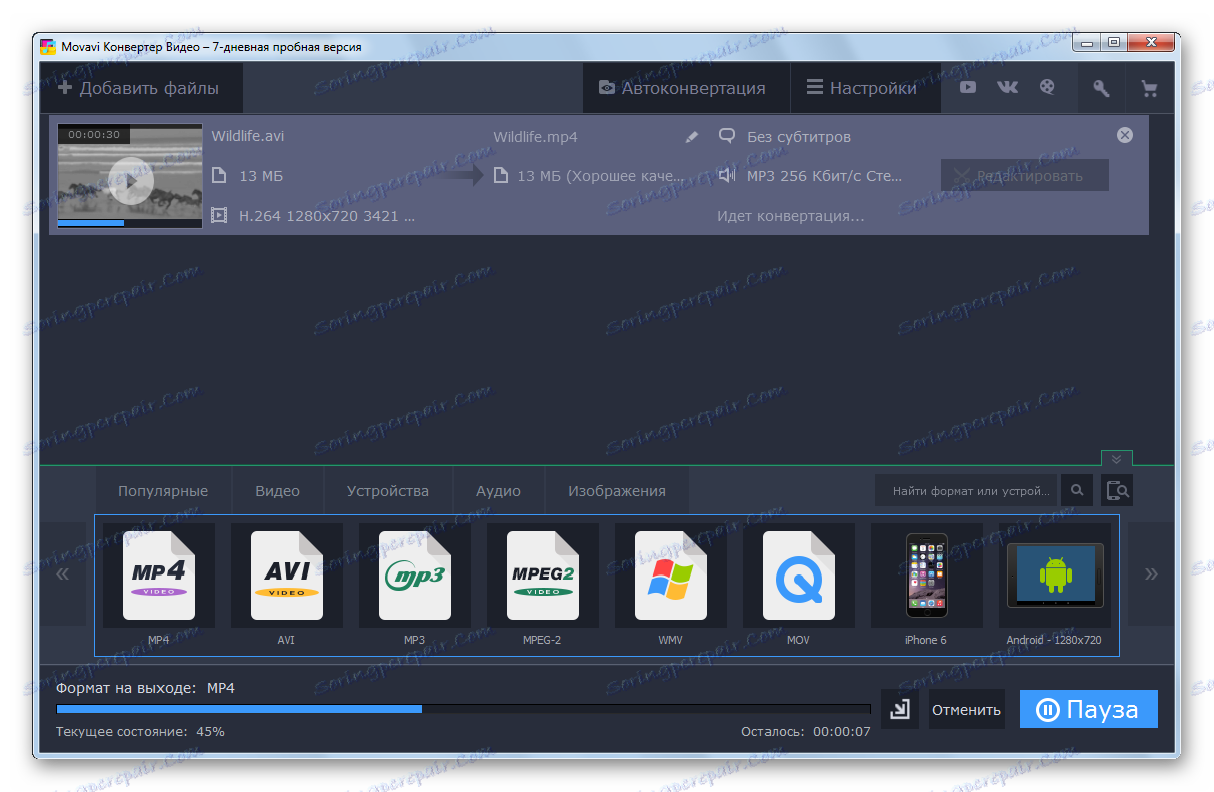
Task: Click the Текущее состояние 45% text
Action: click(140, 732)
